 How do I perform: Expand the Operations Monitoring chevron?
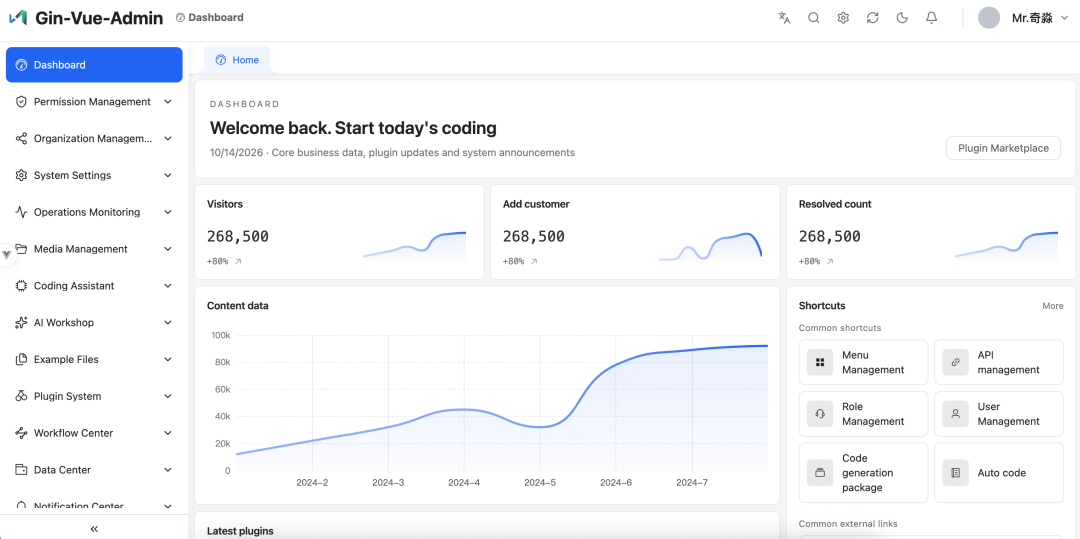coord(168,212)
